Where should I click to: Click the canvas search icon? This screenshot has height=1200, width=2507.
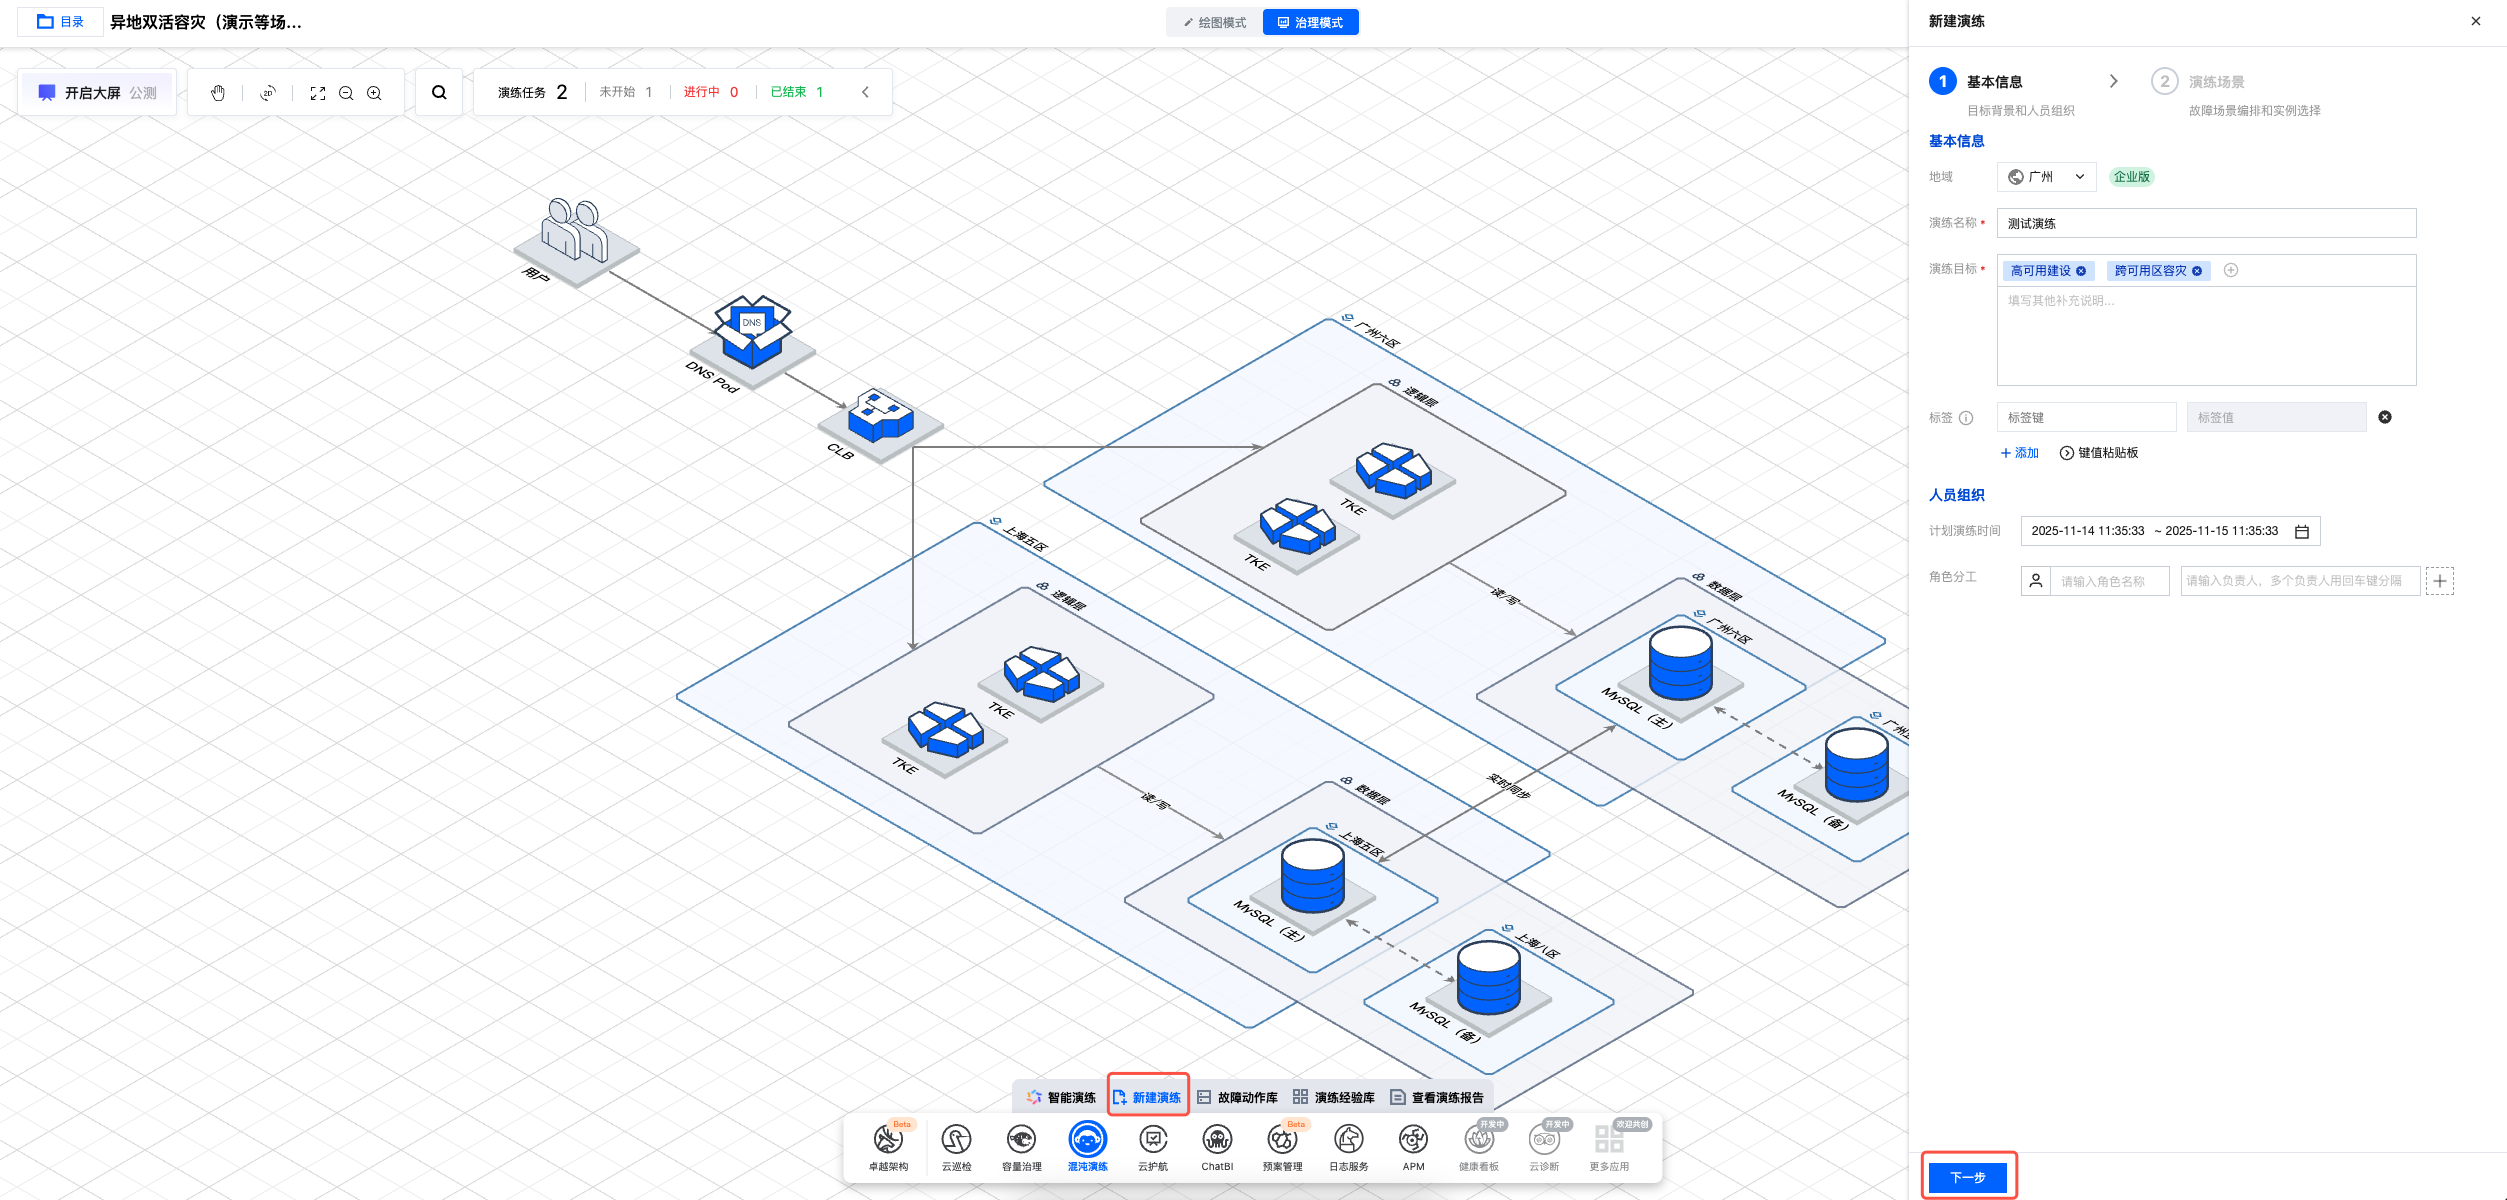pyautogui.click(x=439, y=93)
